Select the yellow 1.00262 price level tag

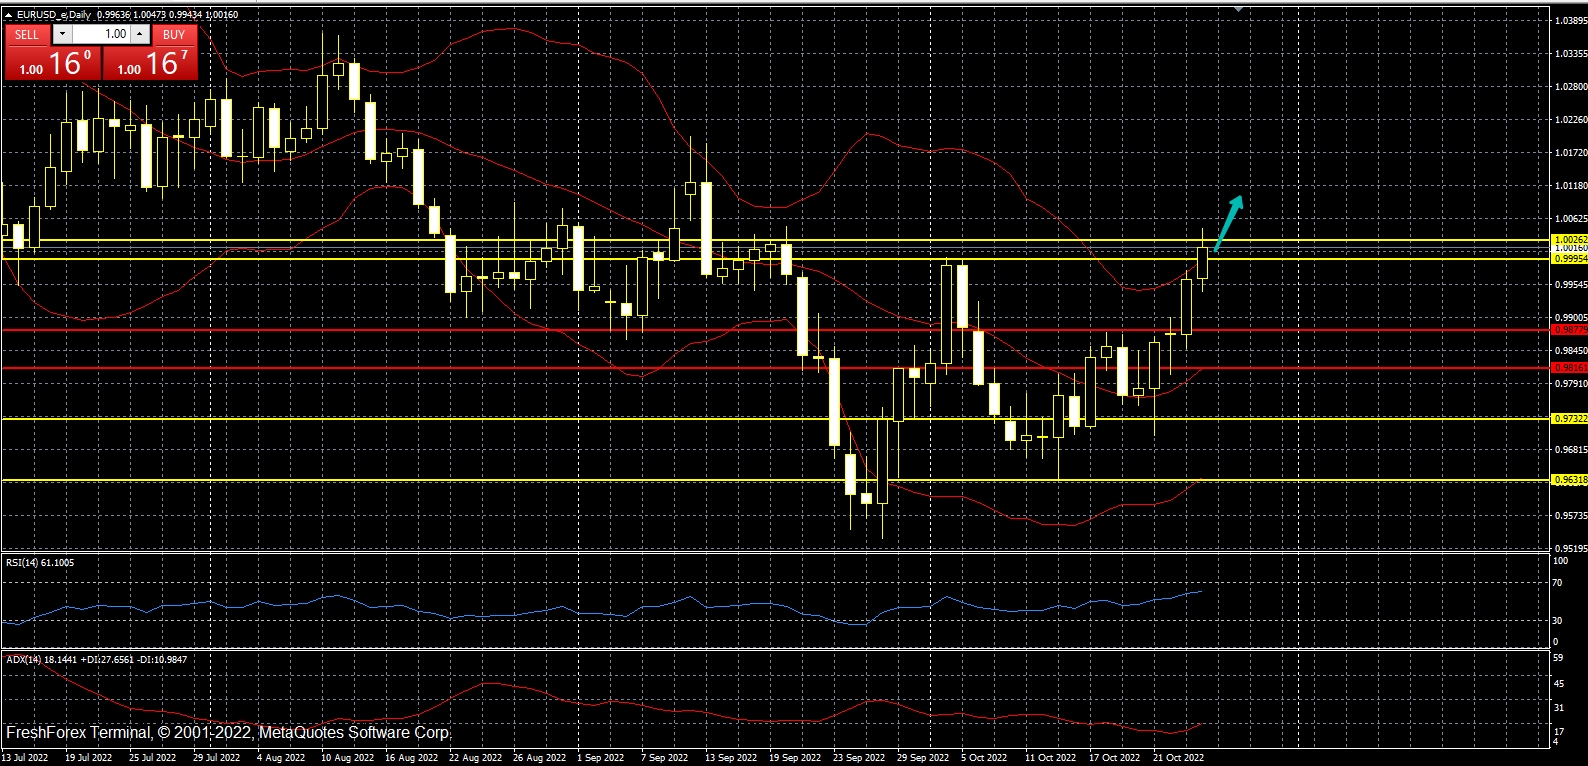tap(1569, 239)
